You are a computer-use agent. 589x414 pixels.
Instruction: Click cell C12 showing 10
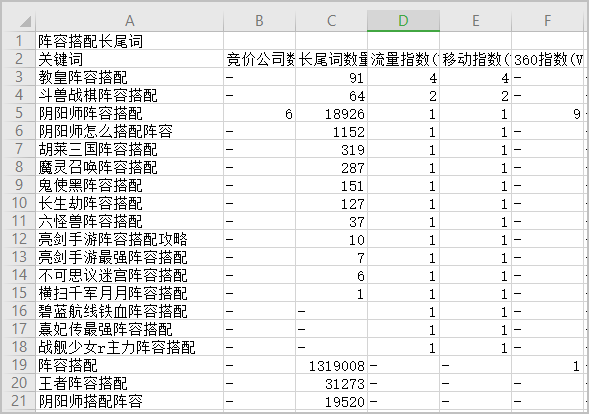click(332, 239)
